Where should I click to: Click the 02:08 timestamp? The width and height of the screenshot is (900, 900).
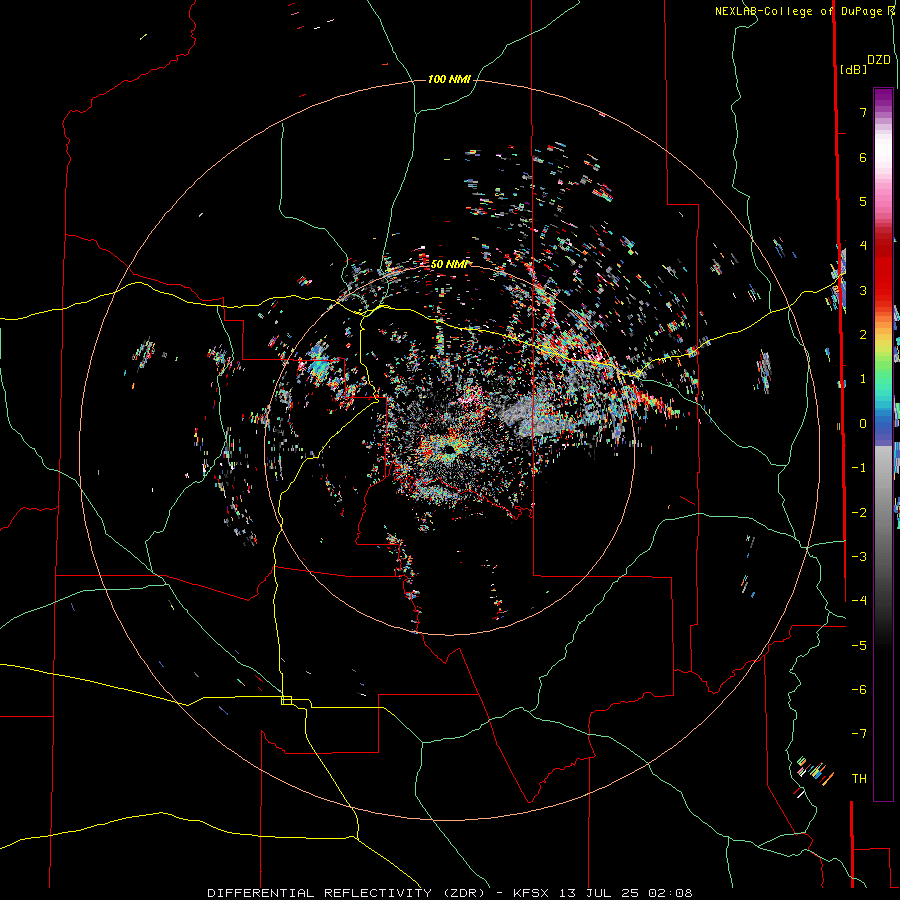point(670,893)
